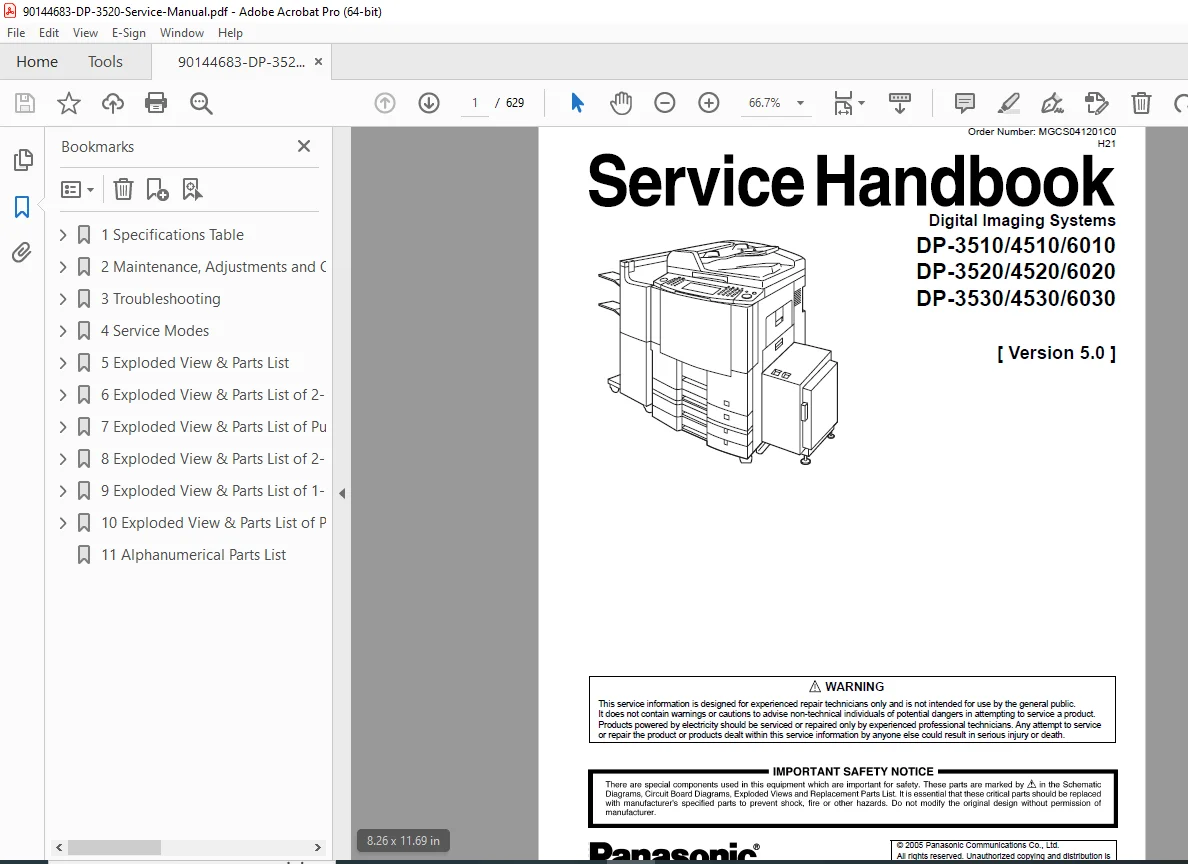
Task: Click the scrolling mode keyboard icon
Action: [899, 103]
